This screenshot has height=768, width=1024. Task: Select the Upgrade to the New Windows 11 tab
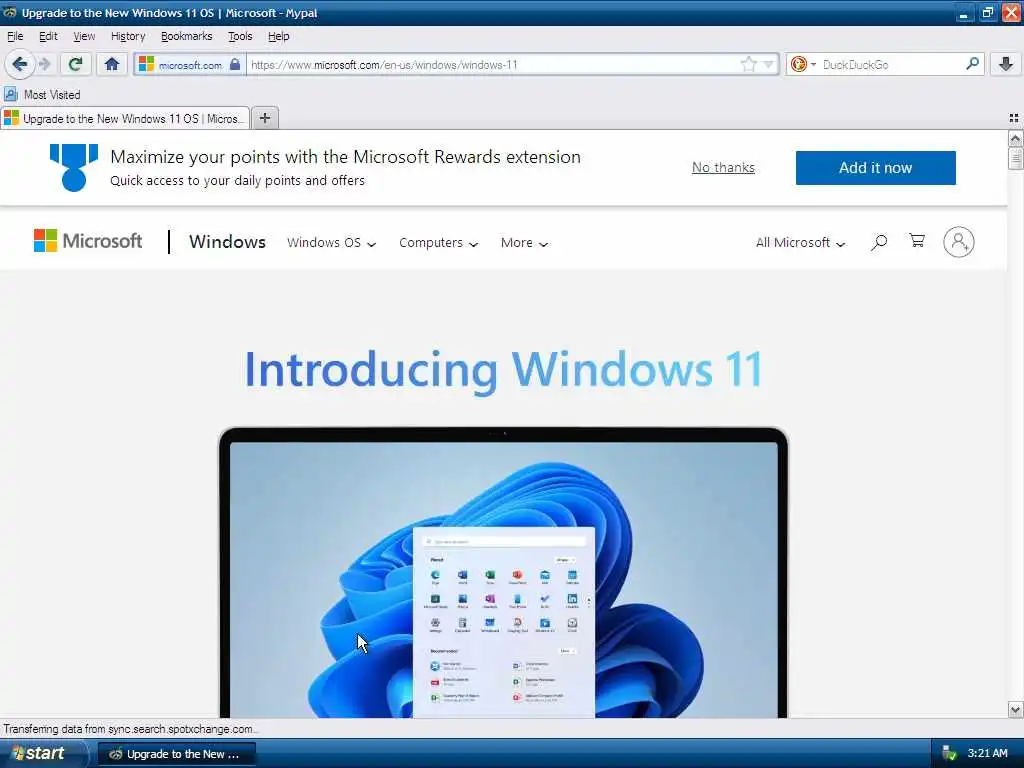click(x=125, y=118)
